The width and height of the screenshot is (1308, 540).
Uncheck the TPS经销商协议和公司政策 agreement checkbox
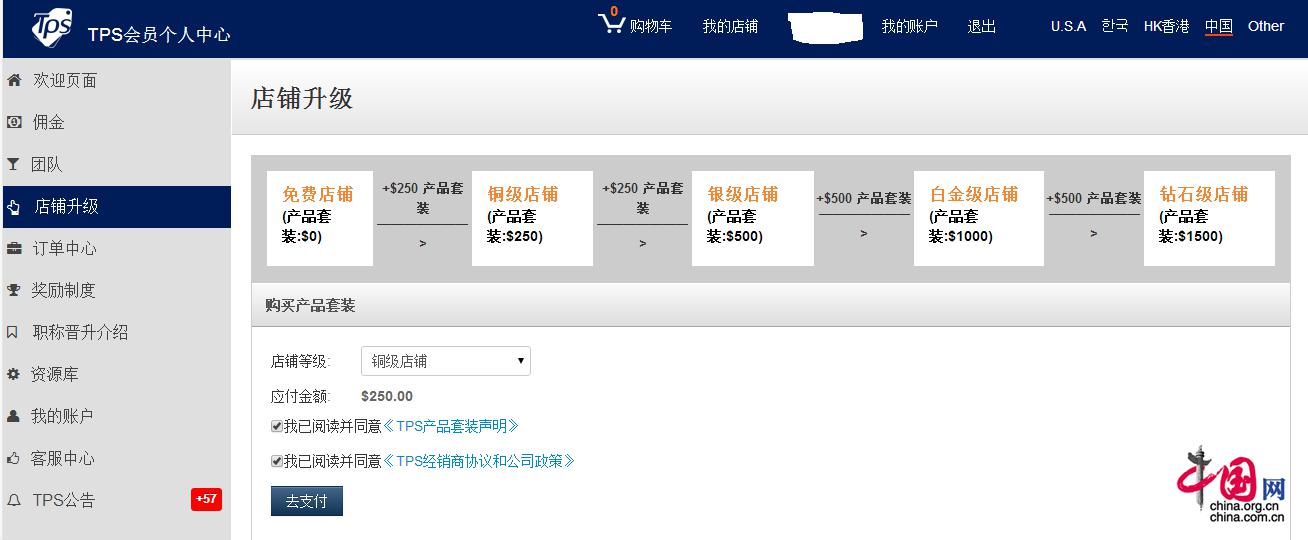pyautogui.click(x=277, y=461)
